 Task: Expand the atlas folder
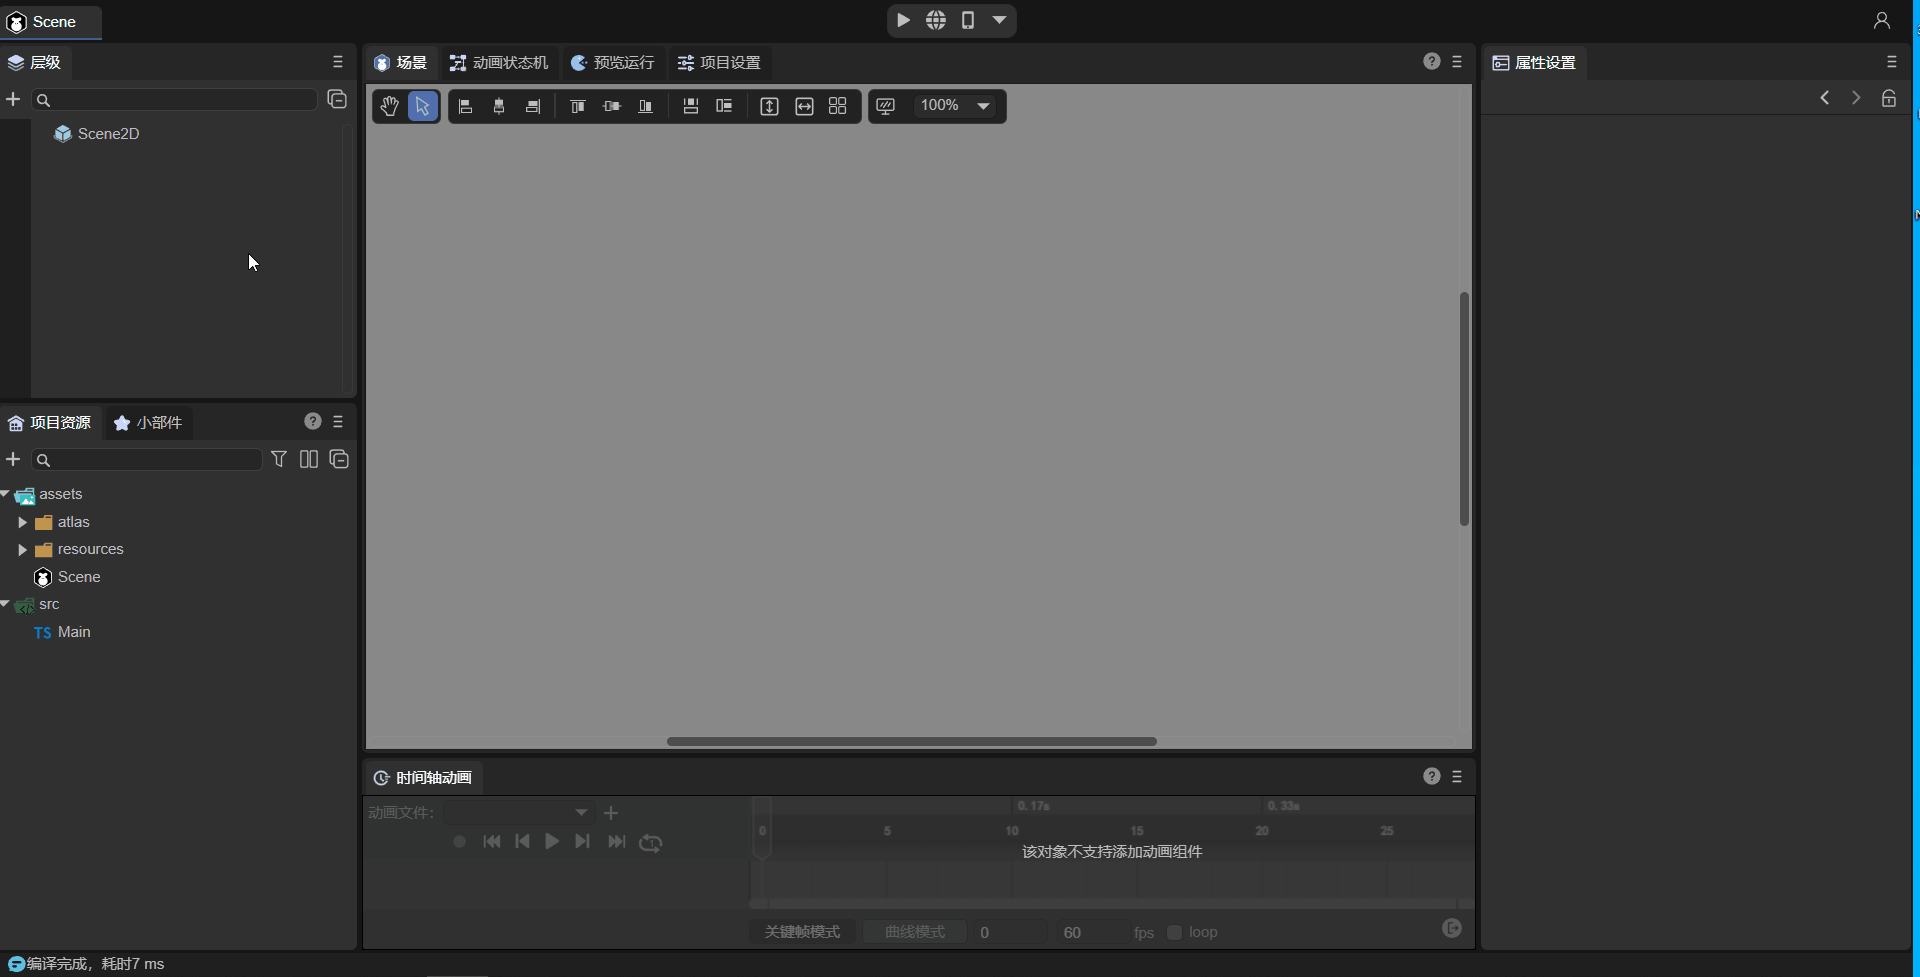click(22, 522)
